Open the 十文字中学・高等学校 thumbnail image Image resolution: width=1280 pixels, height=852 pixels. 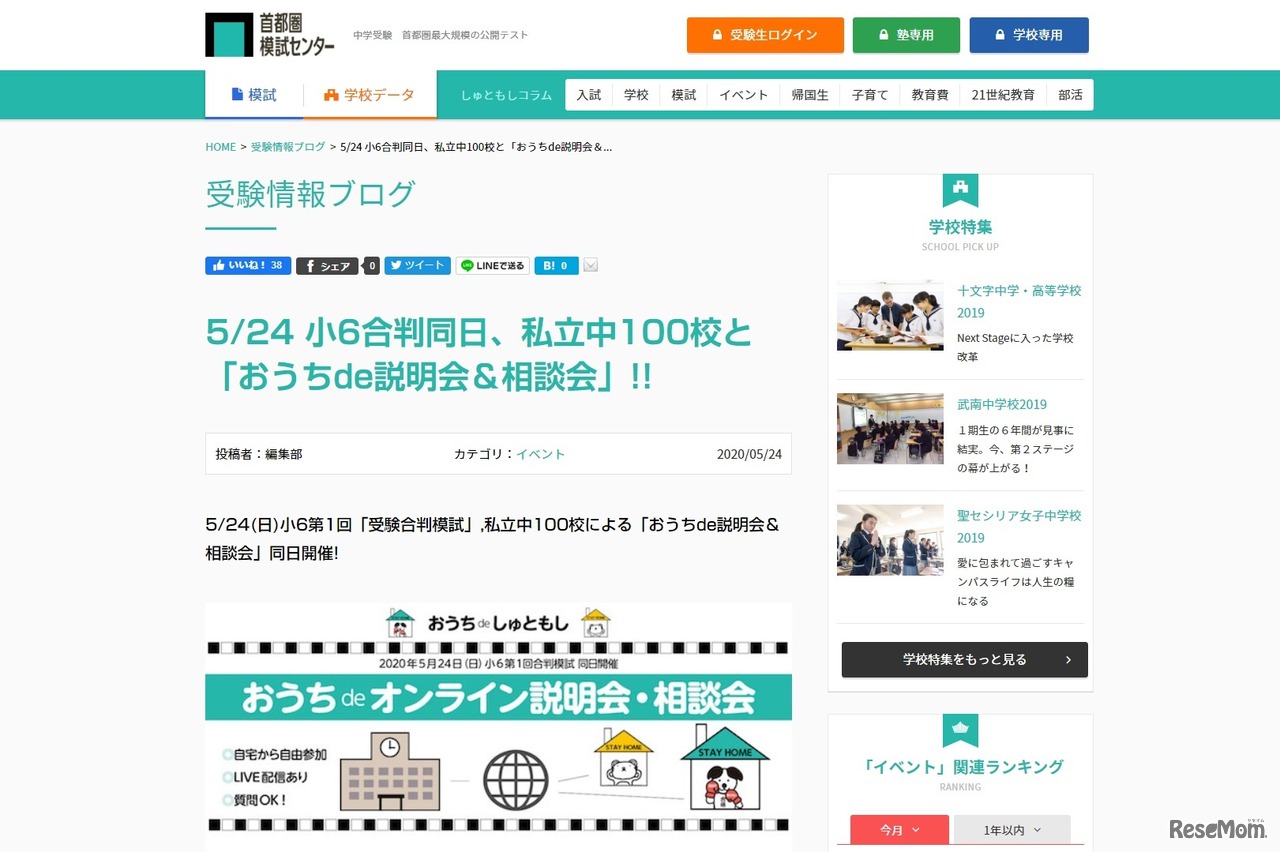click(x=890, y=316)
